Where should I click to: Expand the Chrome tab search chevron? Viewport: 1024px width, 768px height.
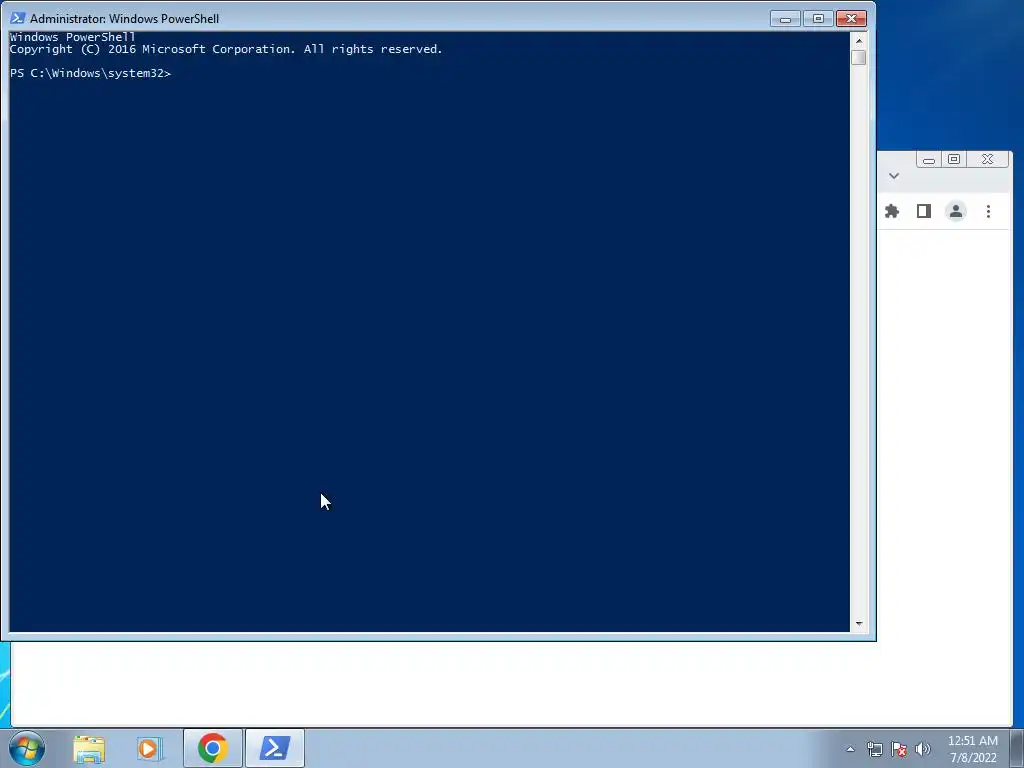coord(894,176)
